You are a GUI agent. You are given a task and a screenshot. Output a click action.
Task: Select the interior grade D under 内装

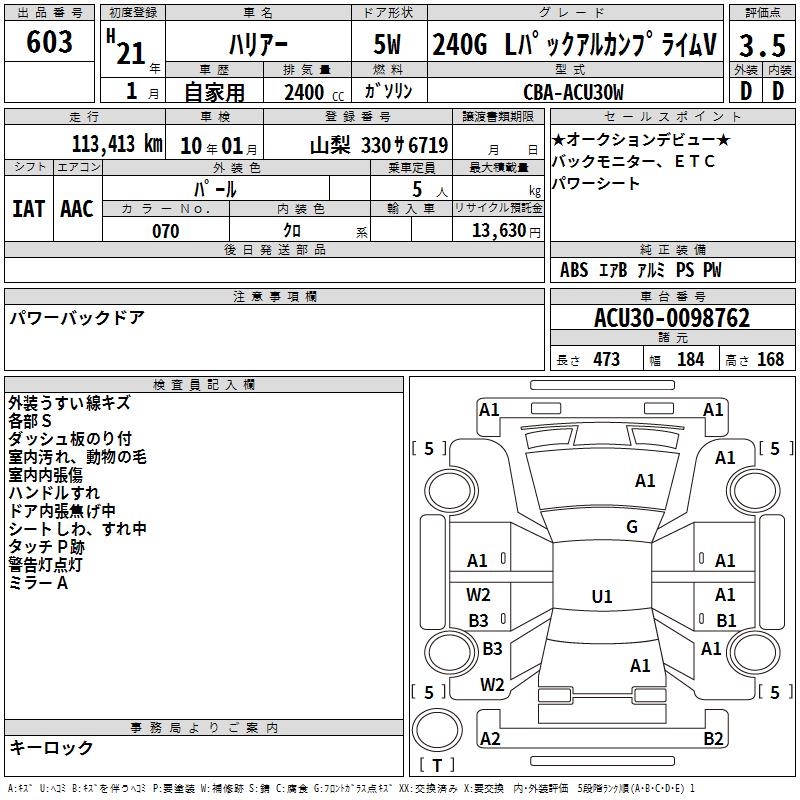click(x=778, y=92)
